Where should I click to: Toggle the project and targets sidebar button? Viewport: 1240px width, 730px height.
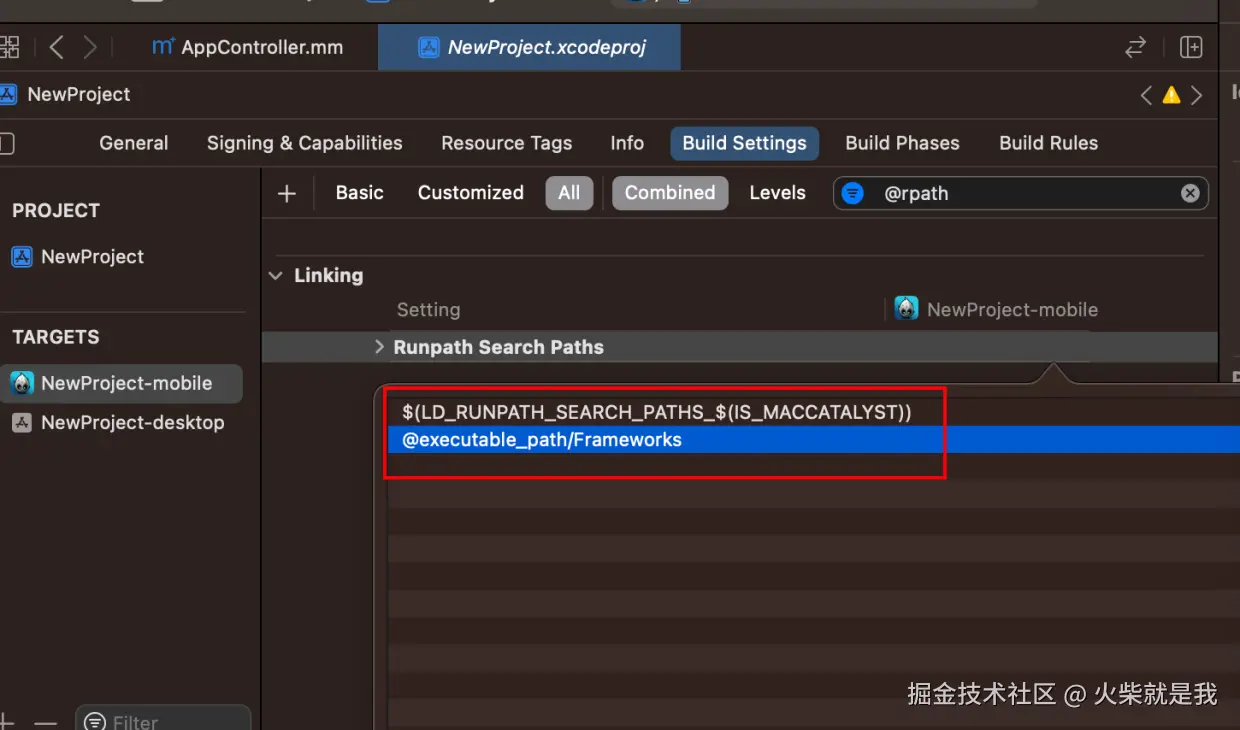pyautogui.click(x=6, y=143)
